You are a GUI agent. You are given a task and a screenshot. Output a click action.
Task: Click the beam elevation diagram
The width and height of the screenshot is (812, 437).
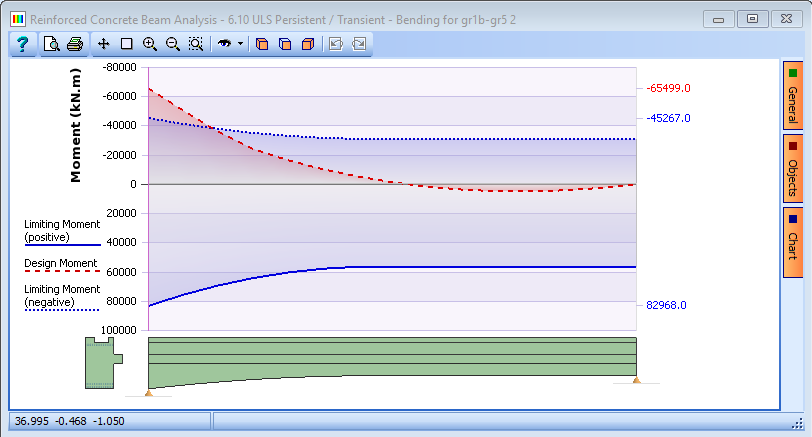[x=393, y=362]
